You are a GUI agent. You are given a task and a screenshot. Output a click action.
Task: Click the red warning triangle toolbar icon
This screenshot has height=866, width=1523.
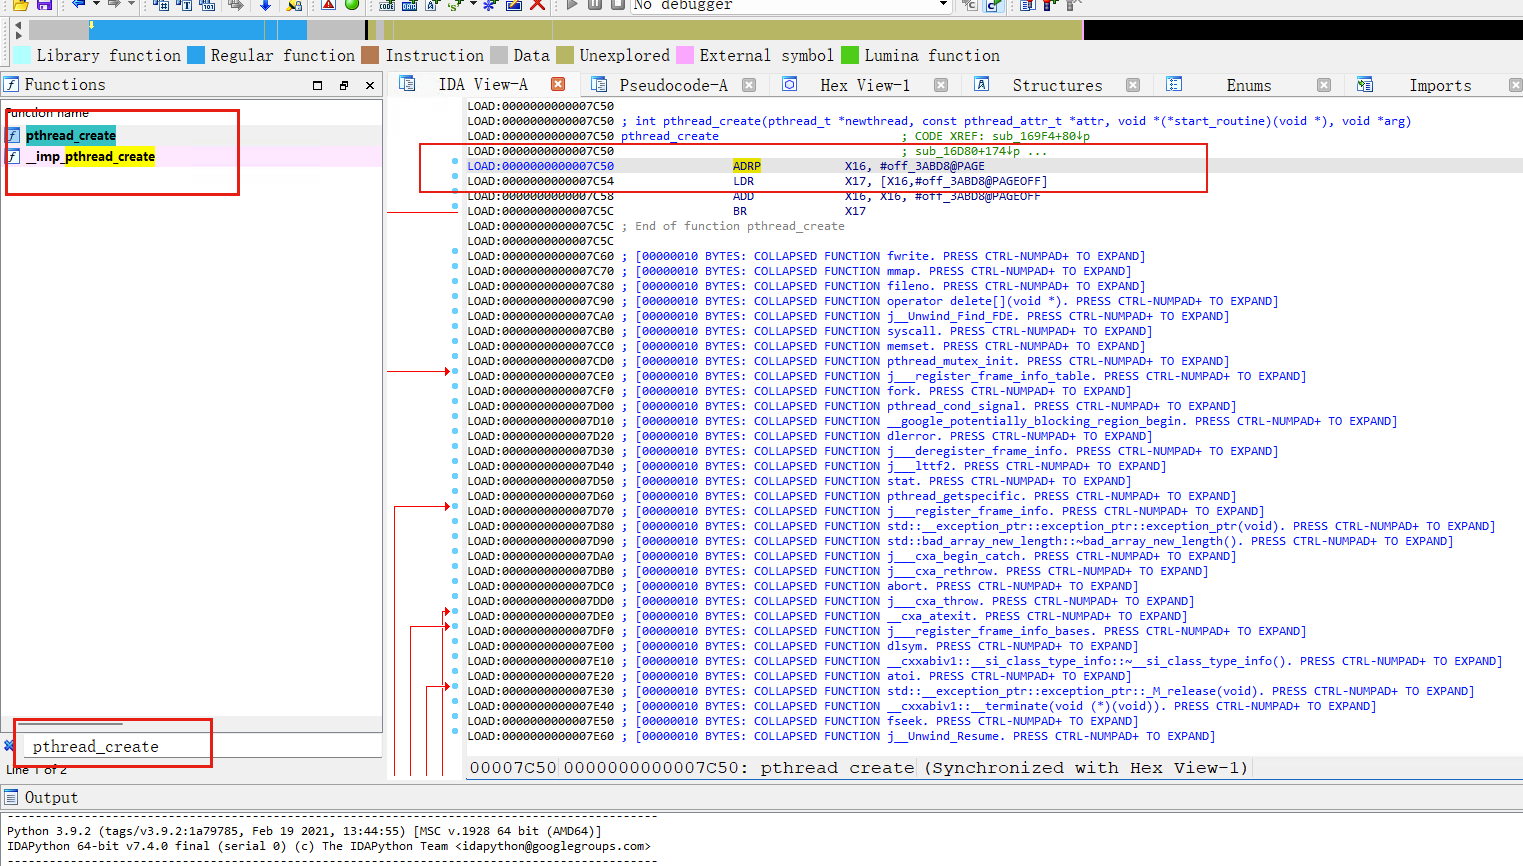point(328,4)
